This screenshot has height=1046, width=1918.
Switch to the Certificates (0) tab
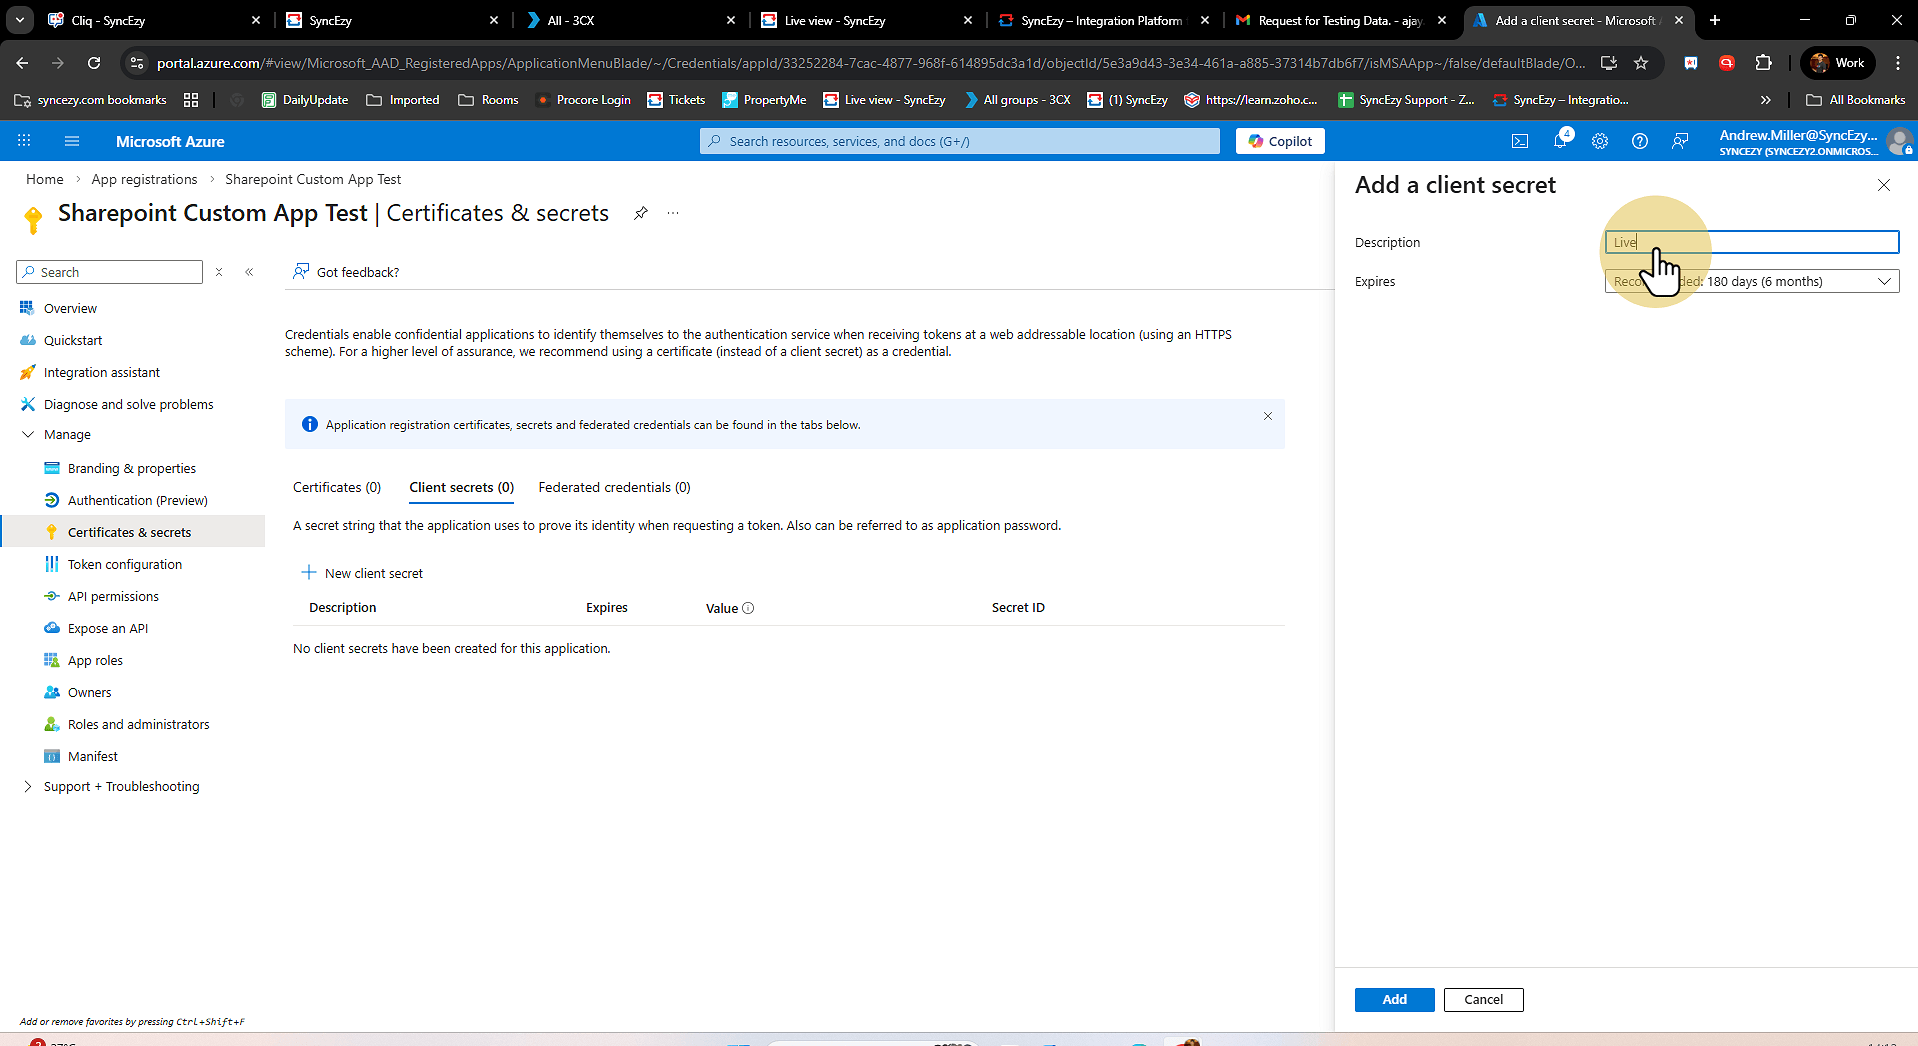(337, 487)
